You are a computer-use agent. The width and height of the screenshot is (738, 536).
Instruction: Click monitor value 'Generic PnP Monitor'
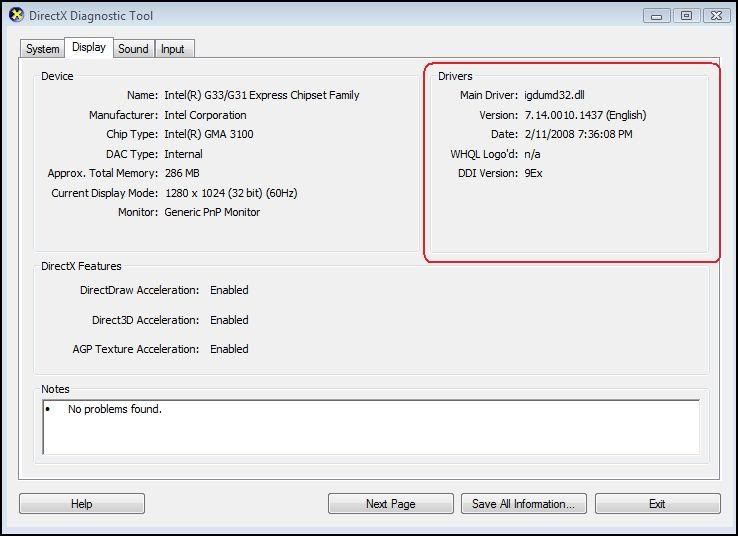[x=212, y=212]
